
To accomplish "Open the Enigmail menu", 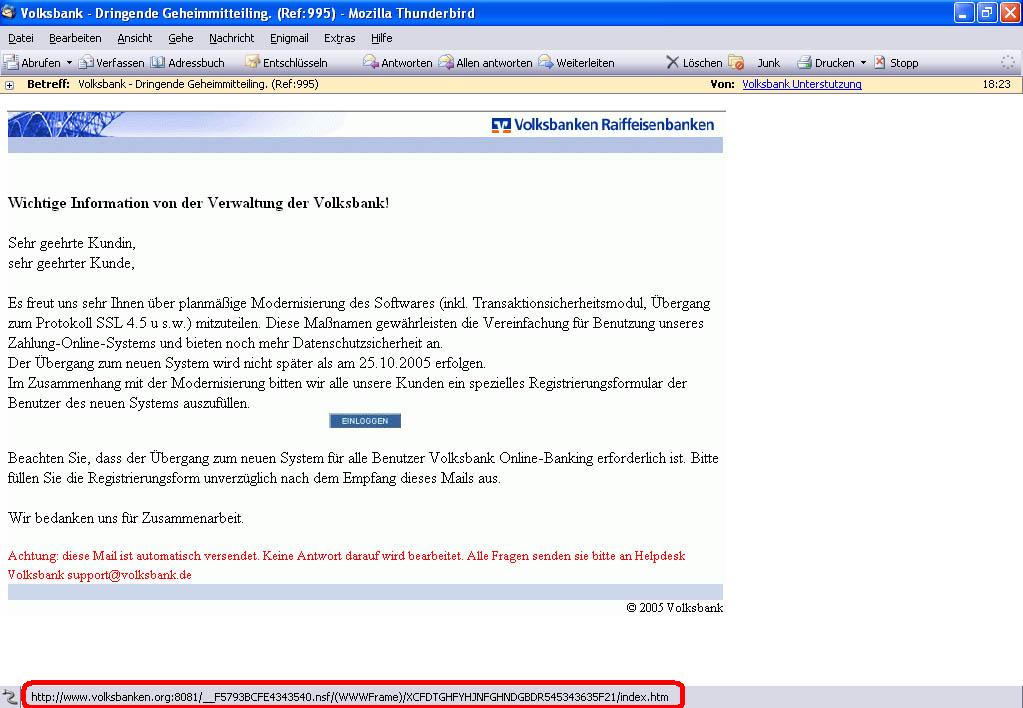I will [x=289, y=38].
